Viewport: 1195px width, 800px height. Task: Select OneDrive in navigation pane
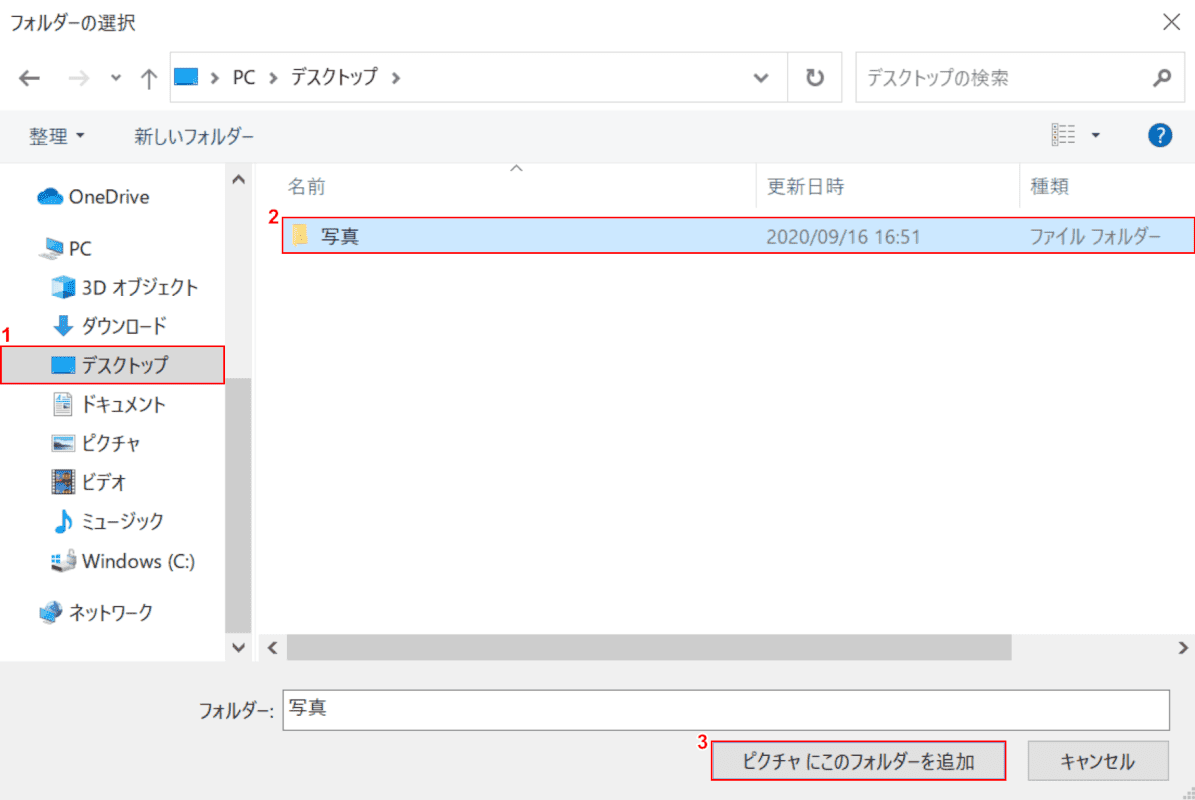coord(109,197)
